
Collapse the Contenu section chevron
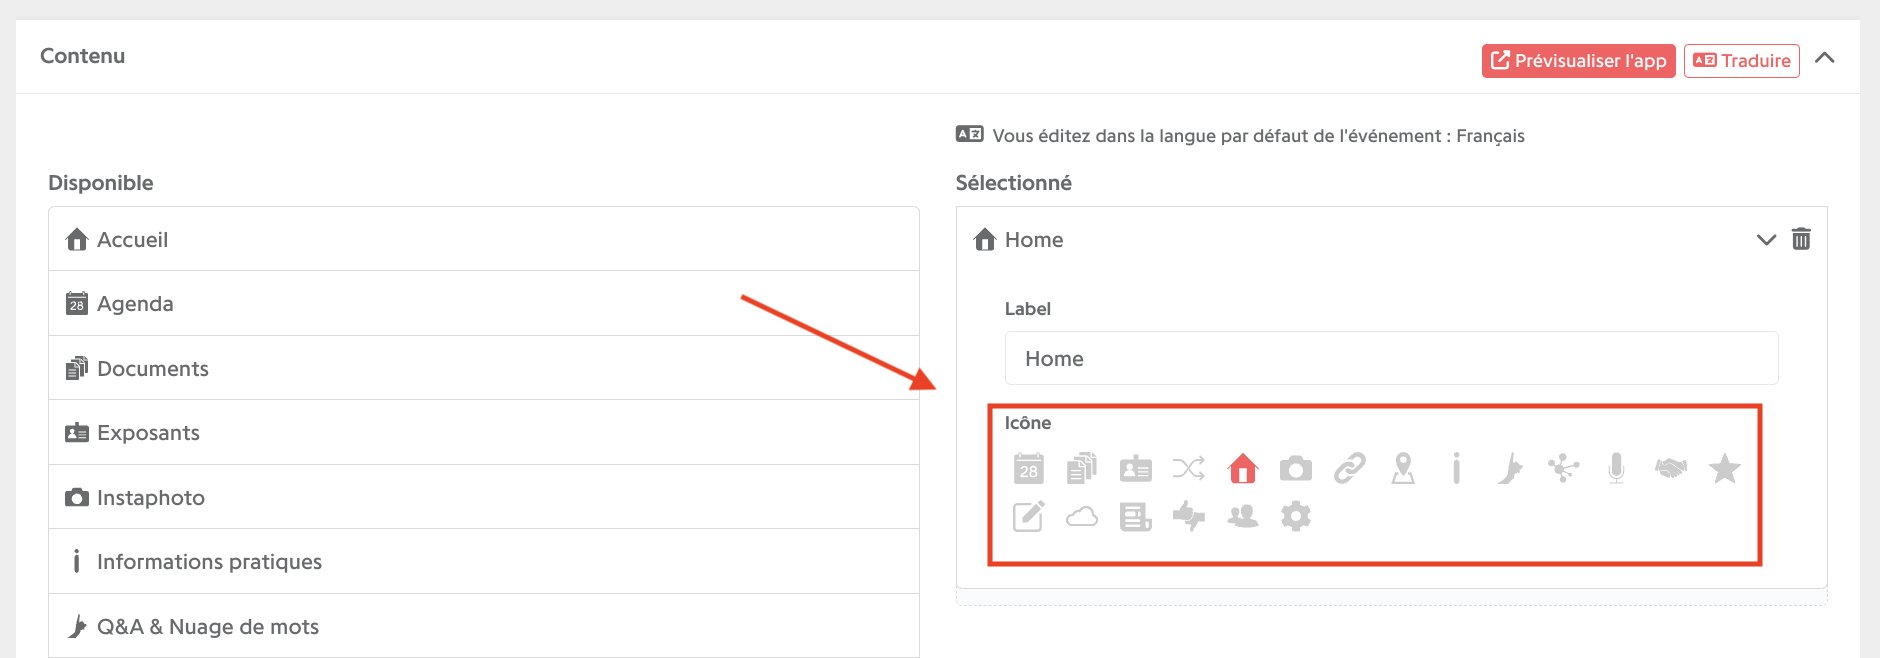click(1824, 58)
